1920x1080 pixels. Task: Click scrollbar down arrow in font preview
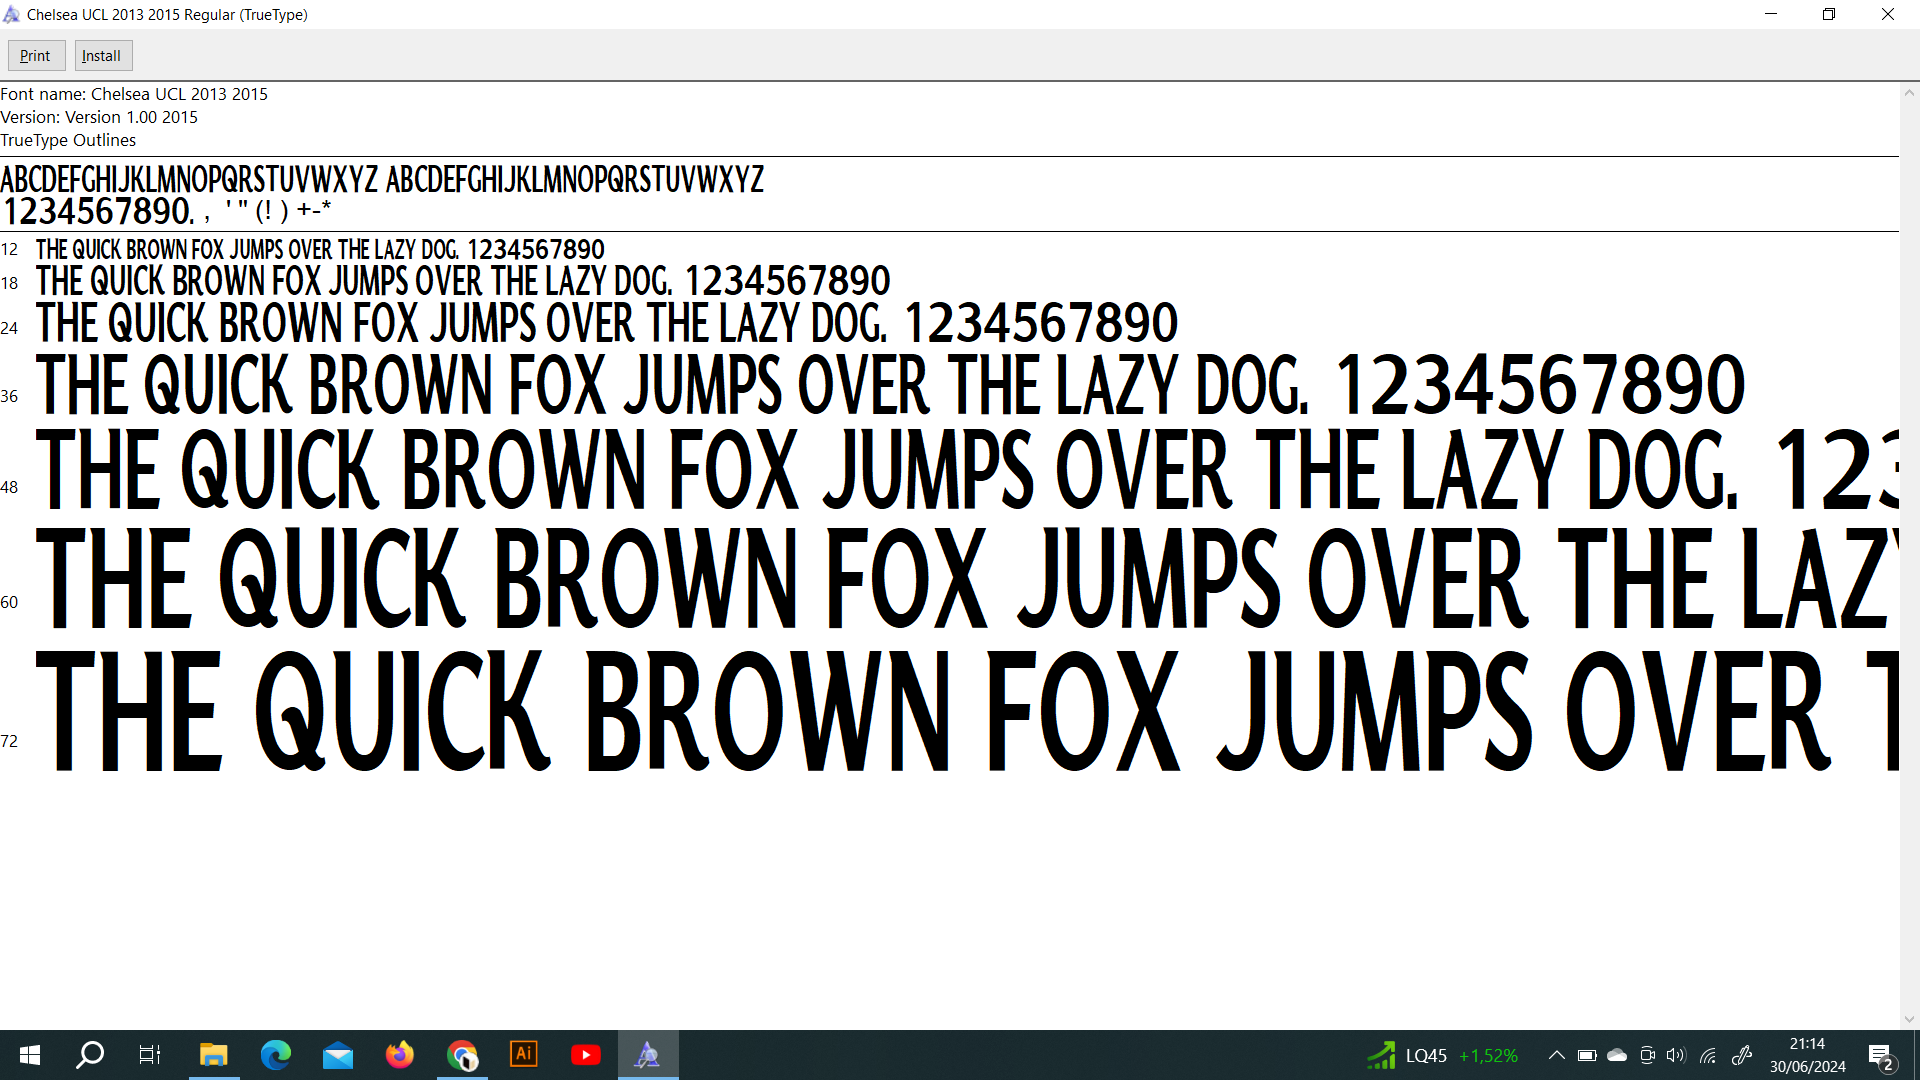[1909, 1019]
